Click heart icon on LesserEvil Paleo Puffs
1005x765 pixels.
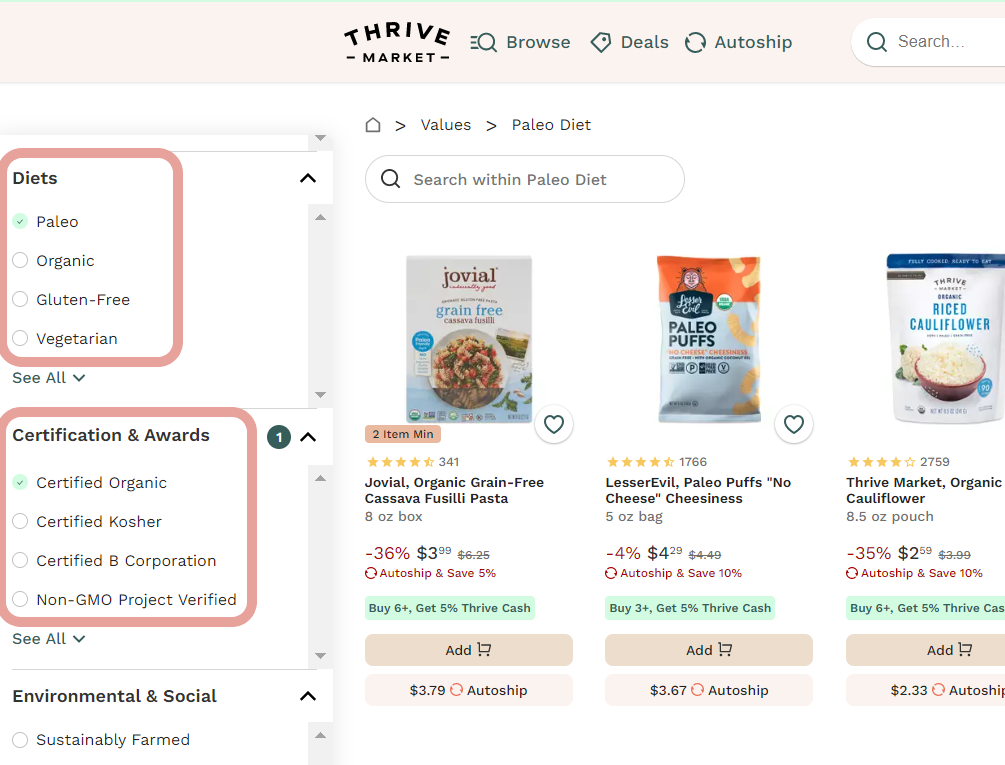tap(794, 425)
